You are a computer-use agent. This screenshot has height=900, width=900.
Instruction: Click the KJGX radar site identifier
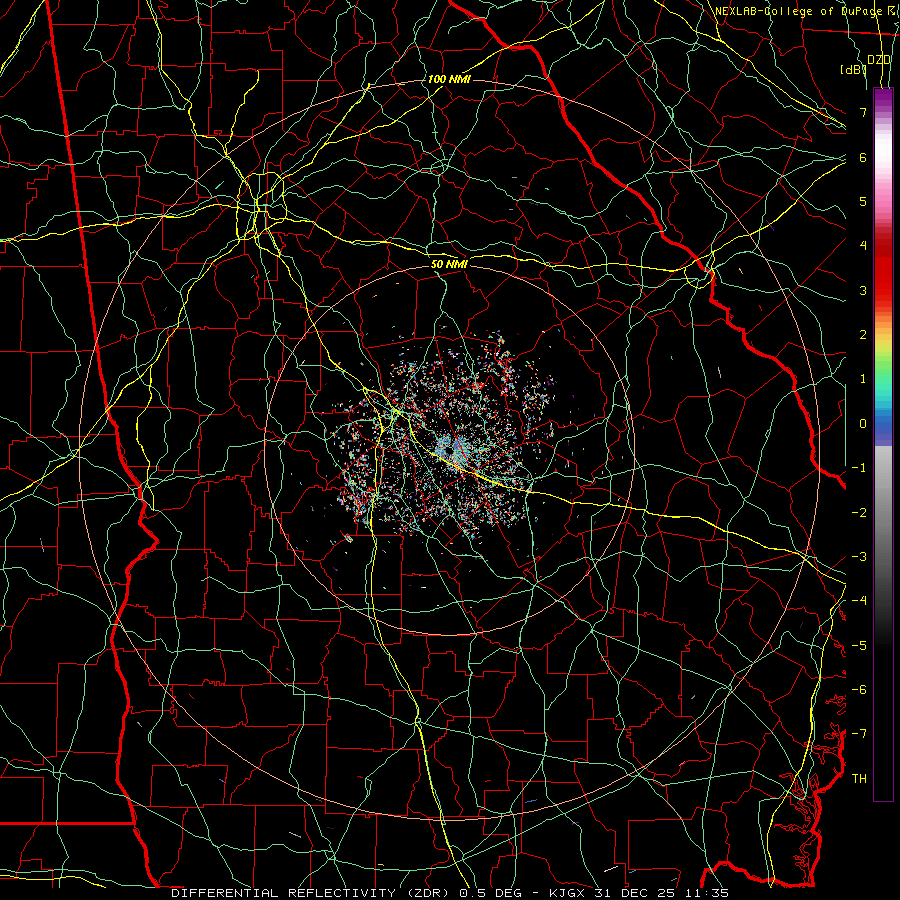pyautogui.click(x=569, y=893)
